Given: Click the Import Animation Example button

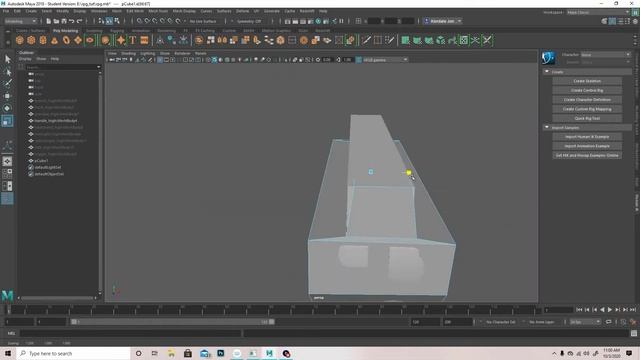Looking at the screenshot, I should pos(587,146).
